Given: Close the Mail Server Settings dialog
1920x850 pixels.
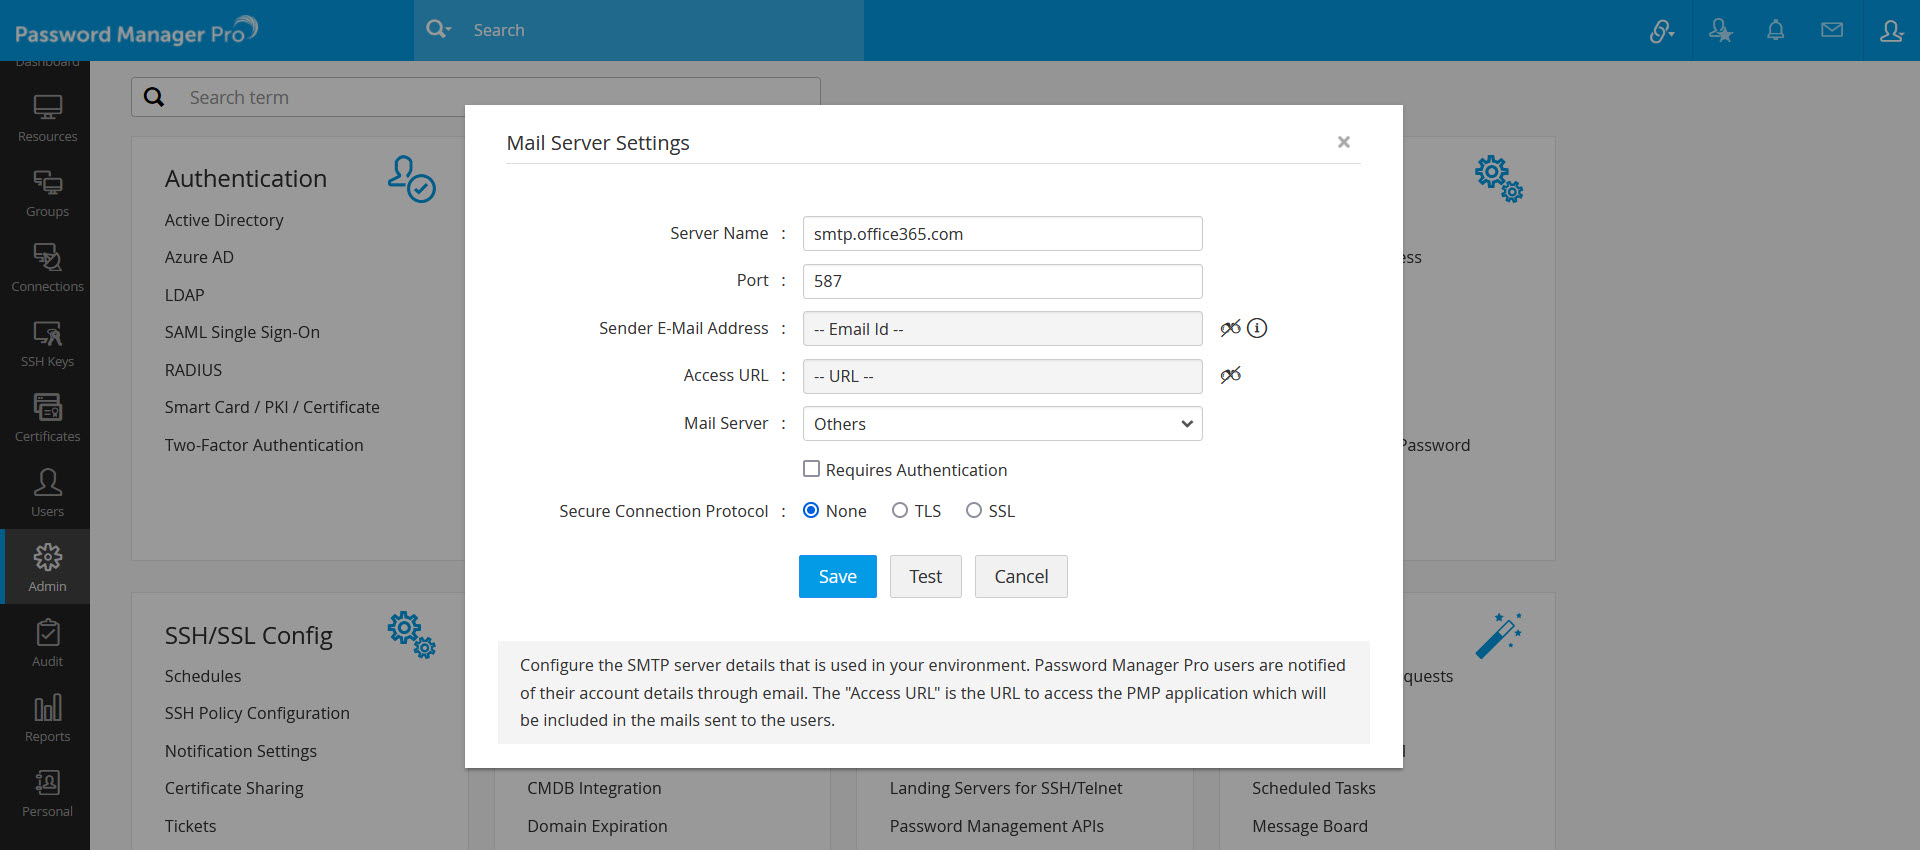Looking at the screenshot, I should tap(1344, 142).
